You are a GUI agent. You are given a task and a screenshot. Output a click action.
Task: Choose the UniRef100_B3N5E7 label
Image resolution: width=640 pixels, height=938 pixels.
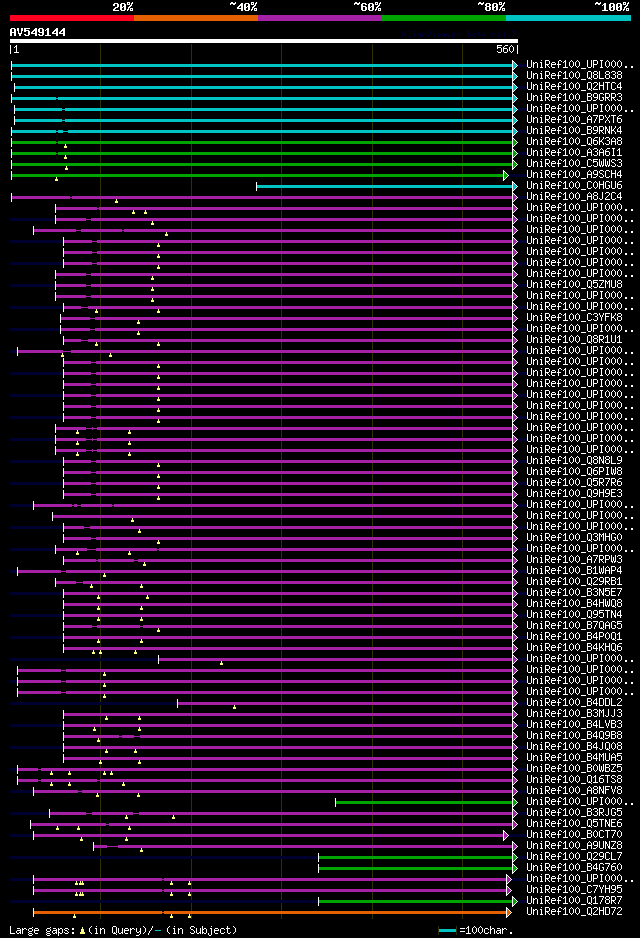click(574, 592)
